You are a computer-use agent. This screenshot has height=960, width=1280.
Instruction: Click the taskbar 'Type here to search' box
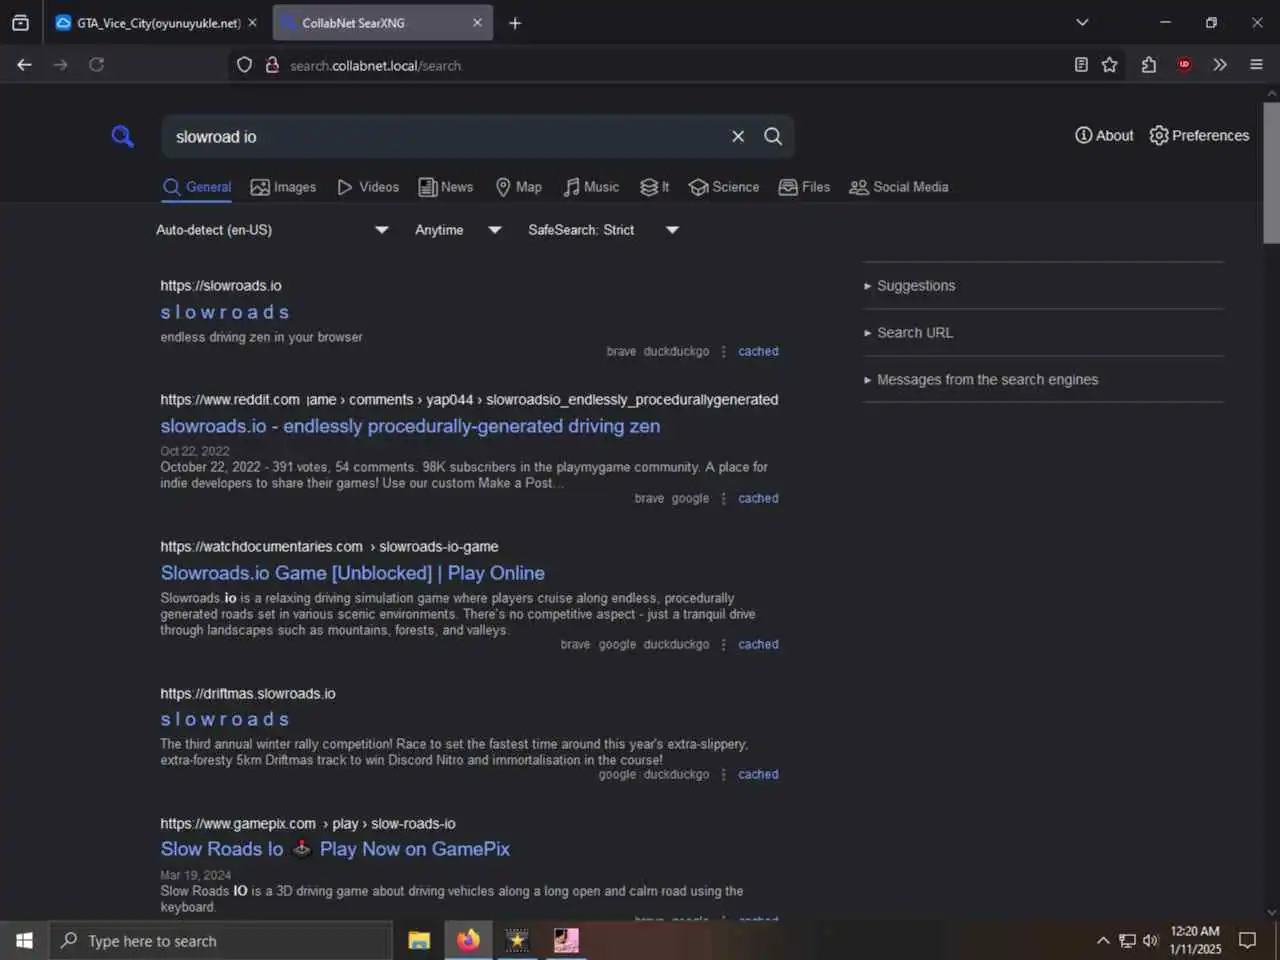220,941
